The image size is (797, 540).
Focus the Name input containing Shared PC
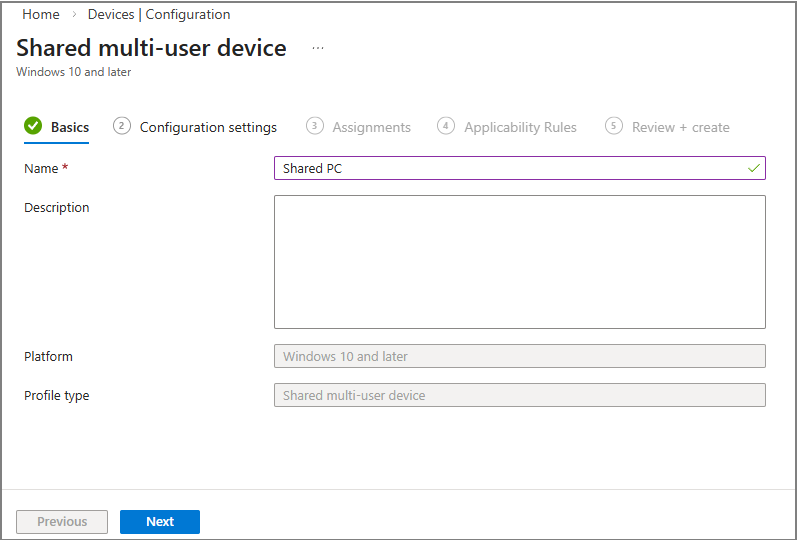click(519, 168)
